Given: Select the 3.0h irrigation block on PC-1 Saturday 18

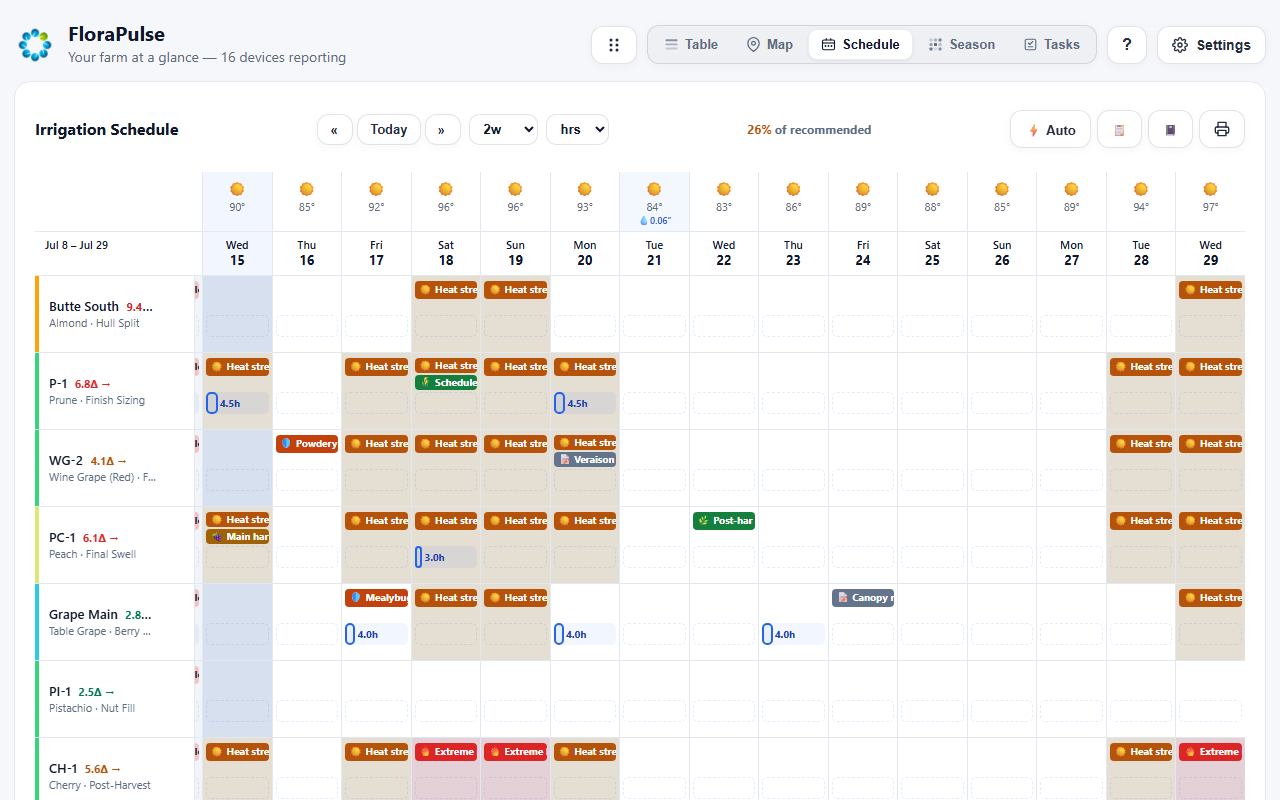Looking at the screenshot, I should coord(446,557).
